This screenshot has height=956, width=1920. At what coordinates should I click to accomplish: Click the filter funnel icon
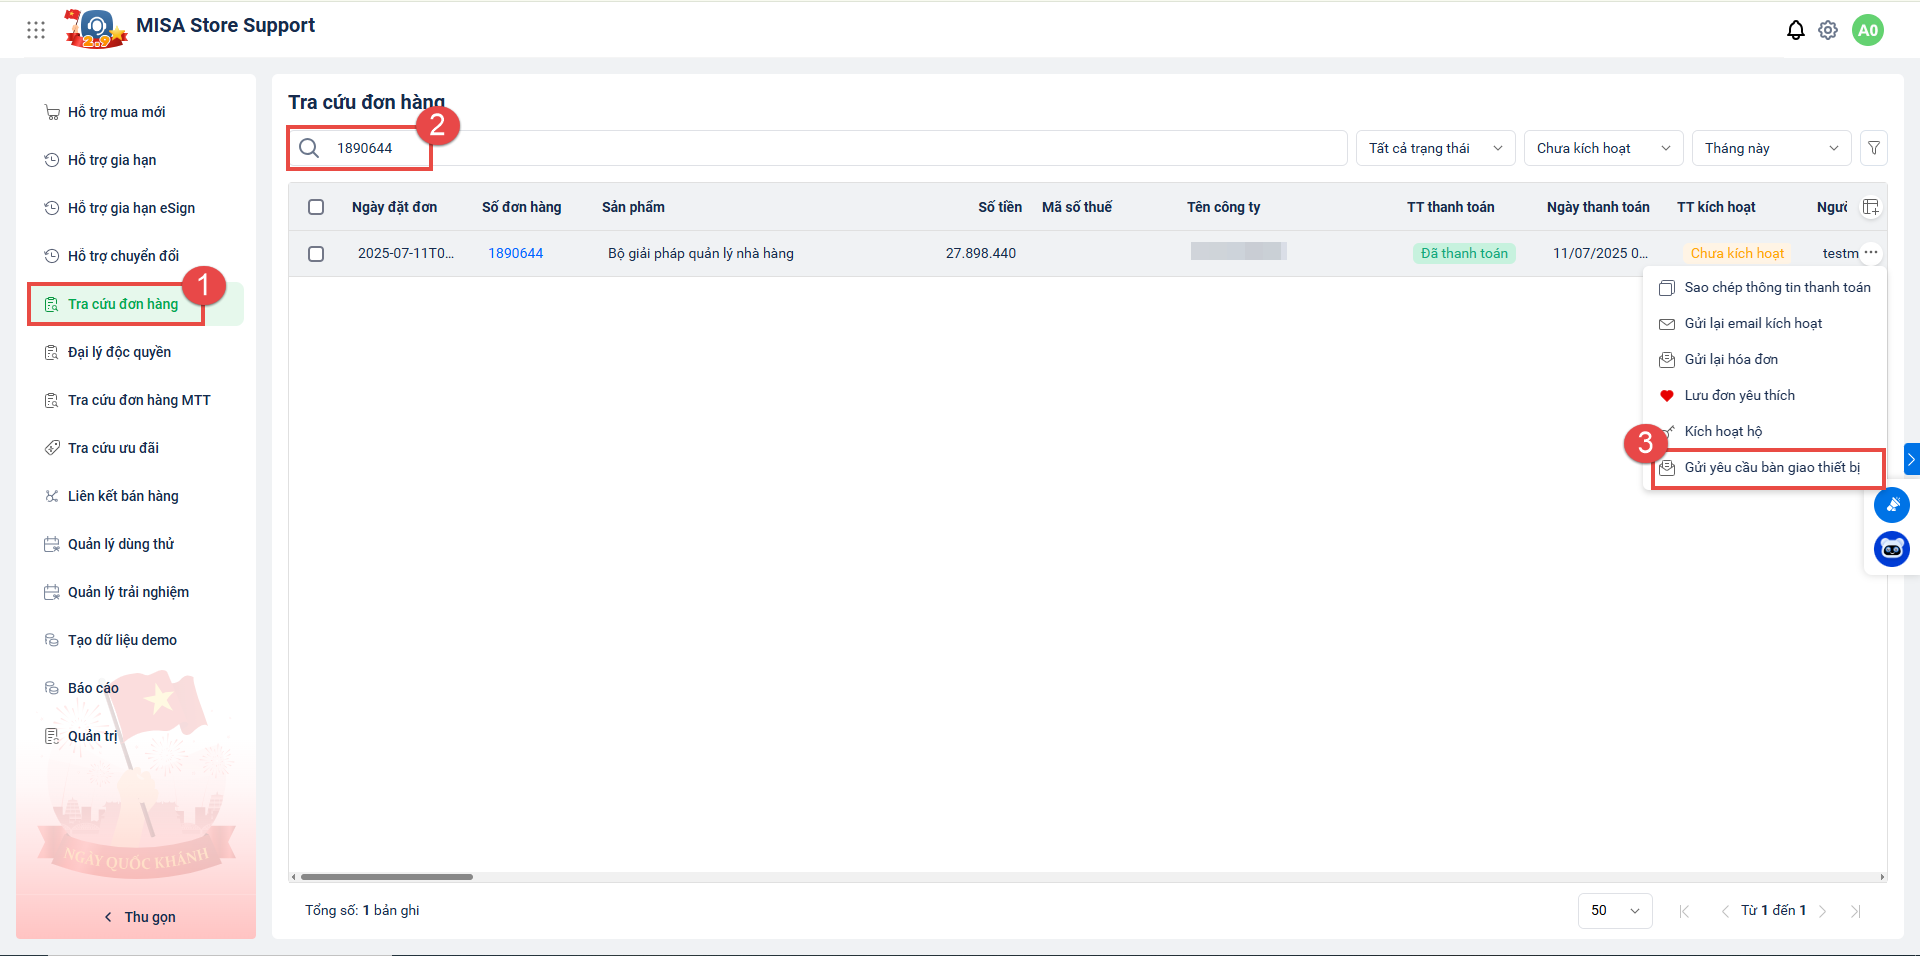coord(1873,148)
